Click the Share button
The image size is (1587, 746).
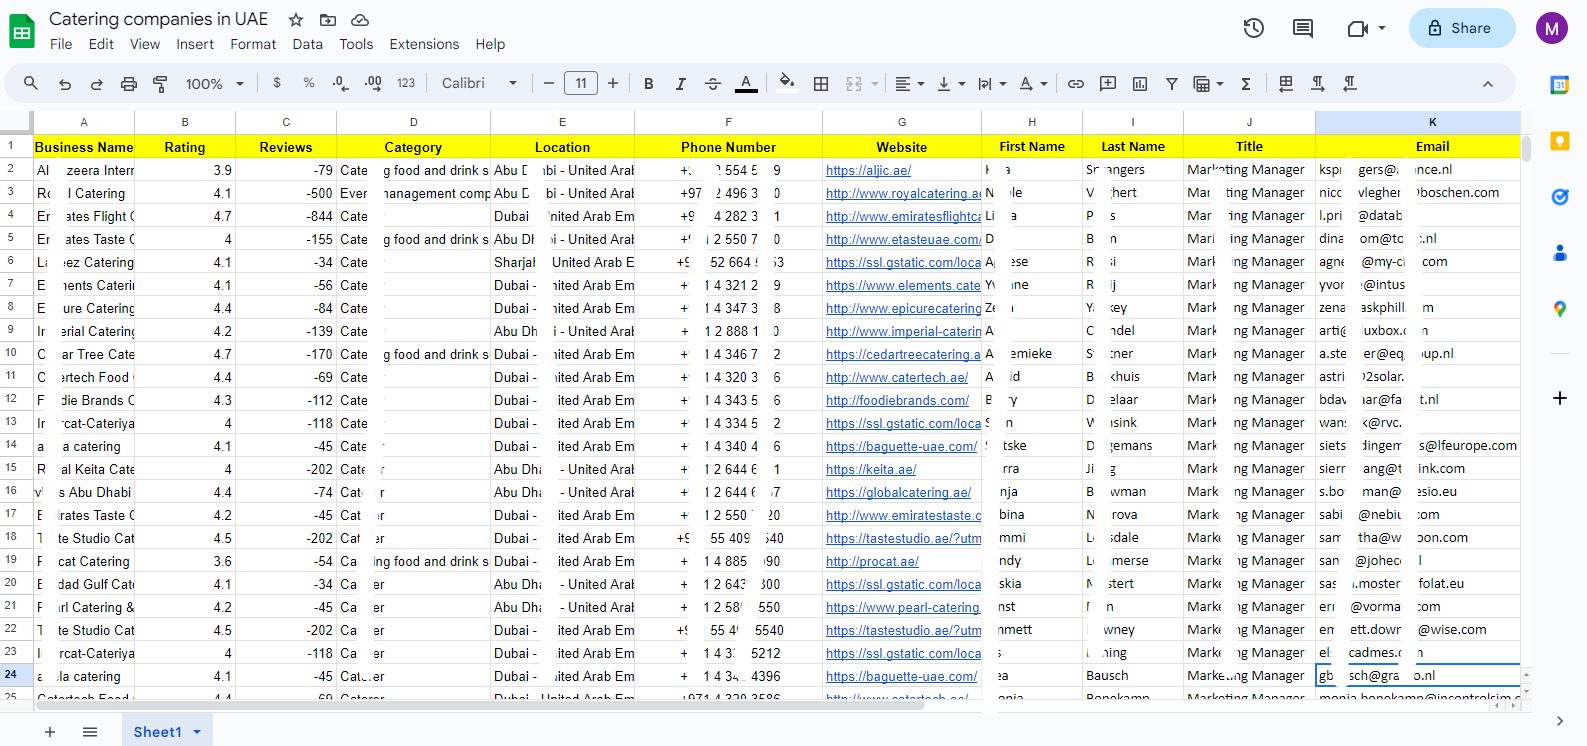(1461, 28)
